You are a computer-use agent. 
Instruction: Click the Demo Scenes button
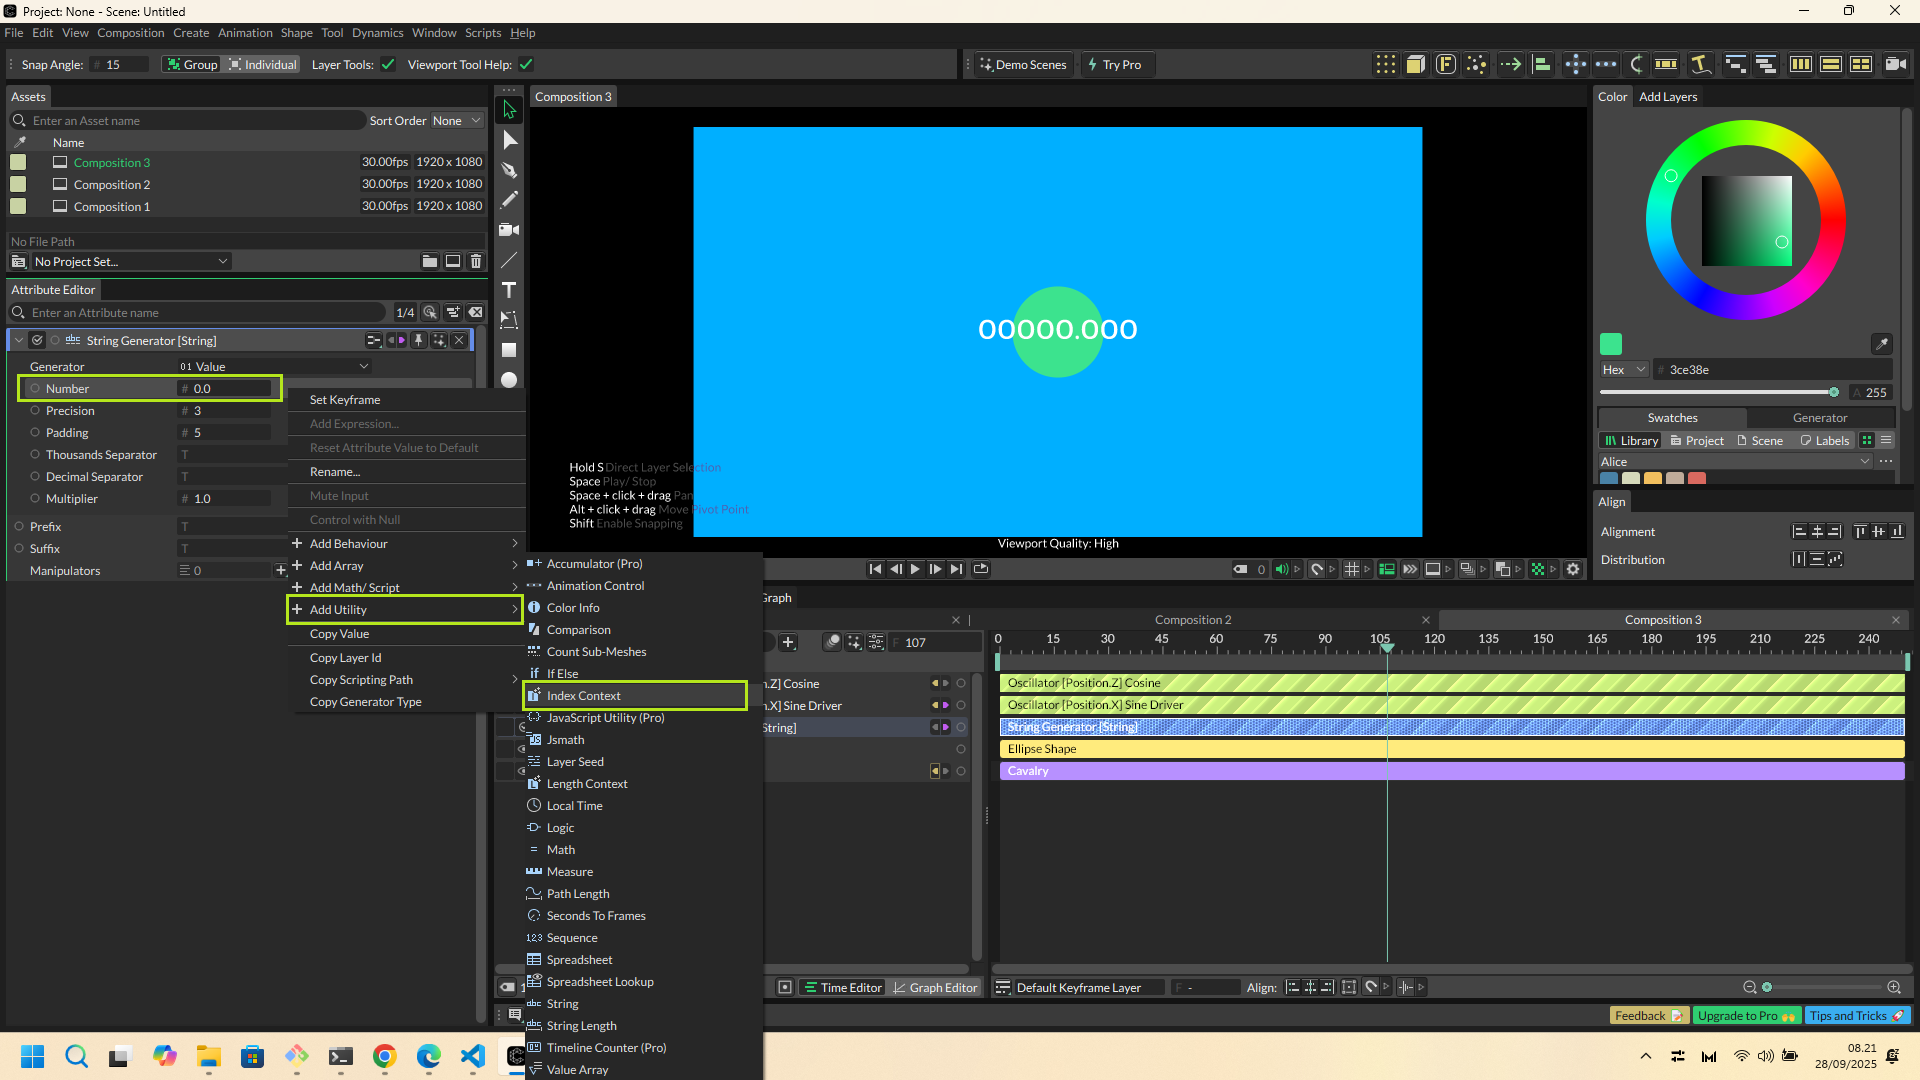point(1023,65)
